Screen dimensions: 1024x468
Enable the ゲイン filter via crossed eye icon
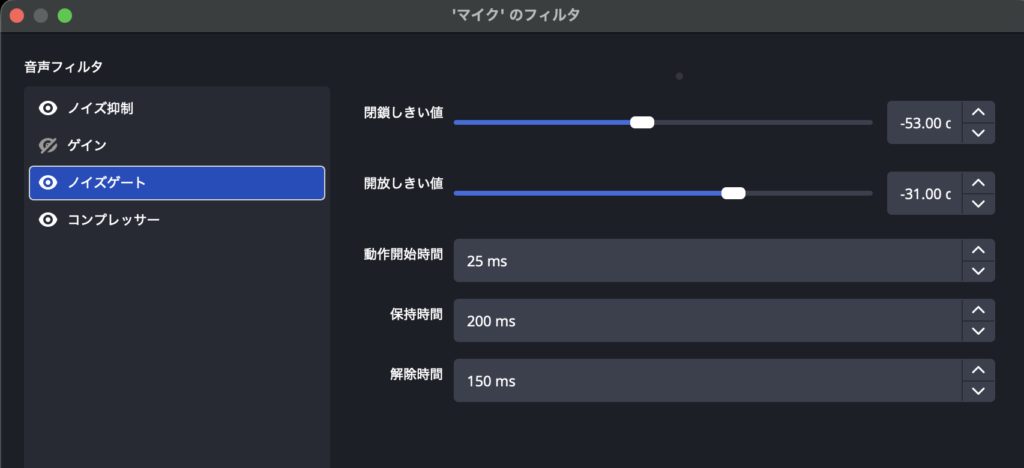pos(47,146)
